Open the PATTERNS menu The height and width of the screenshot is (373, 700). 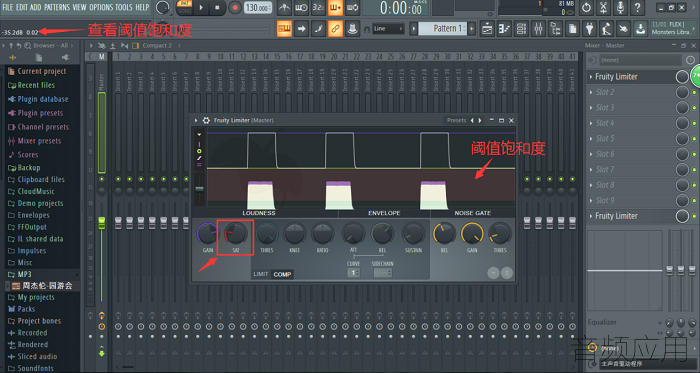(57, 8)
